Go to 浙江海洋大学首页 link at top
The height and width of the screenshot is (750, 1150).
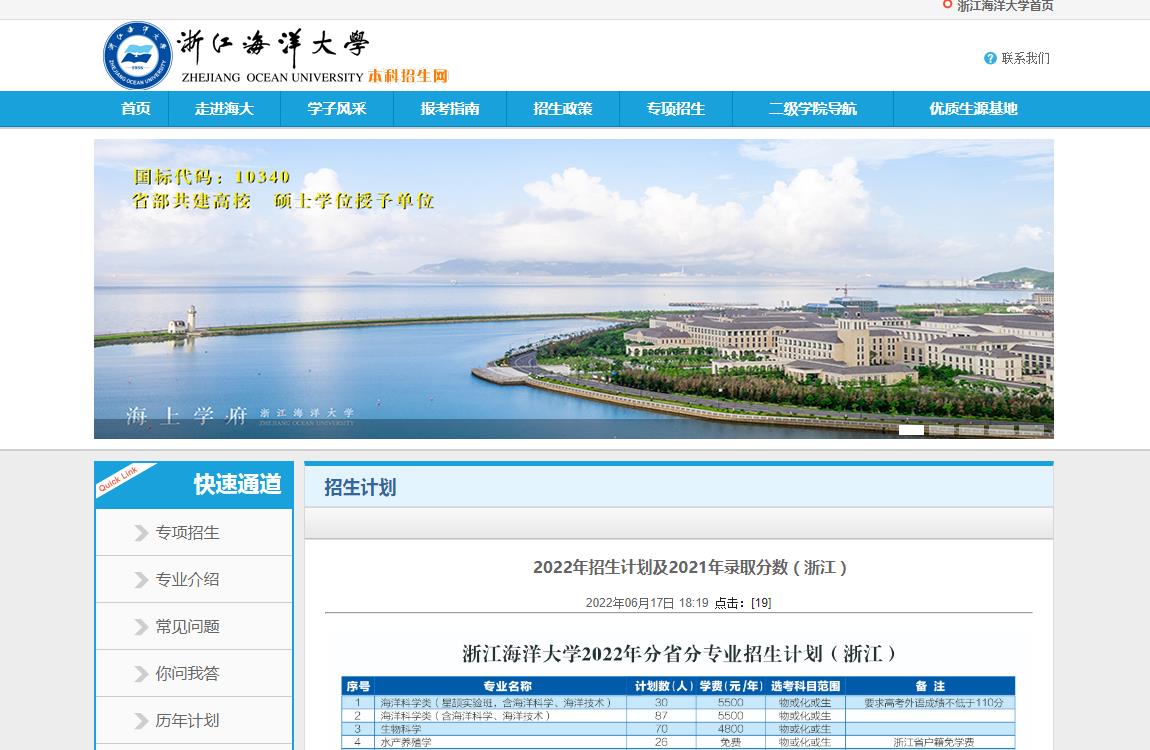pyautogui.click(x=1005, y=5)
